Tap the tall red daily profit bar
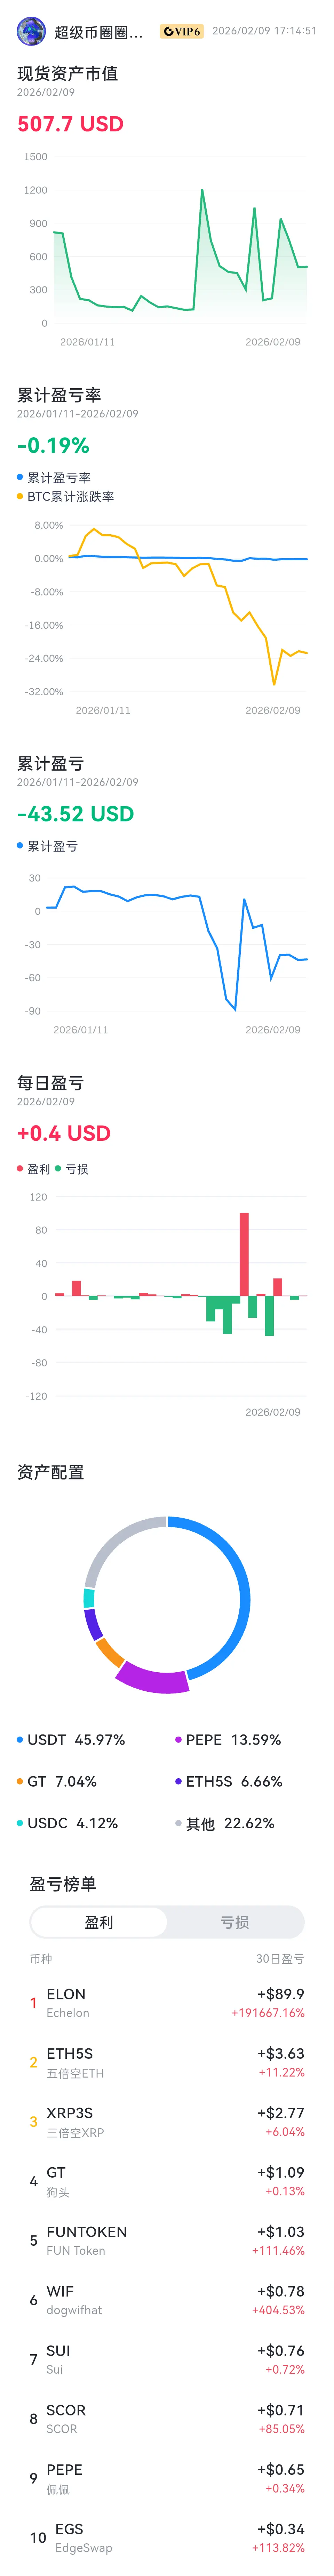Image resolution: width=334 pixels, height=2576 pixels. (x=244, y=1254)
